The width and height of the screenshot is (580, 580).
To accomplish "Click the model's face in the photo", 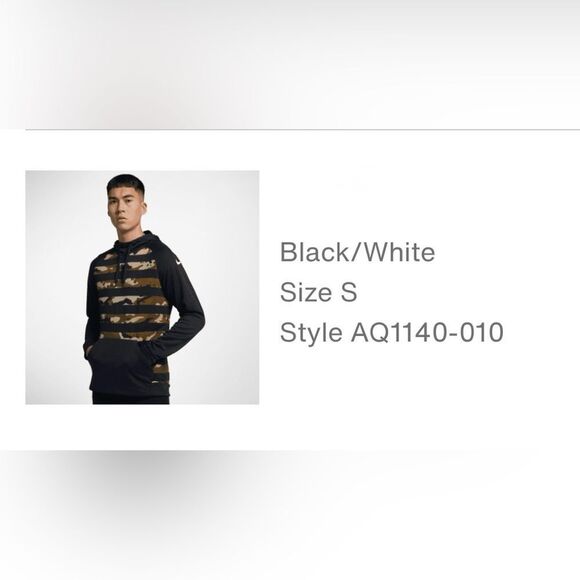I will [x=125, y=208].
